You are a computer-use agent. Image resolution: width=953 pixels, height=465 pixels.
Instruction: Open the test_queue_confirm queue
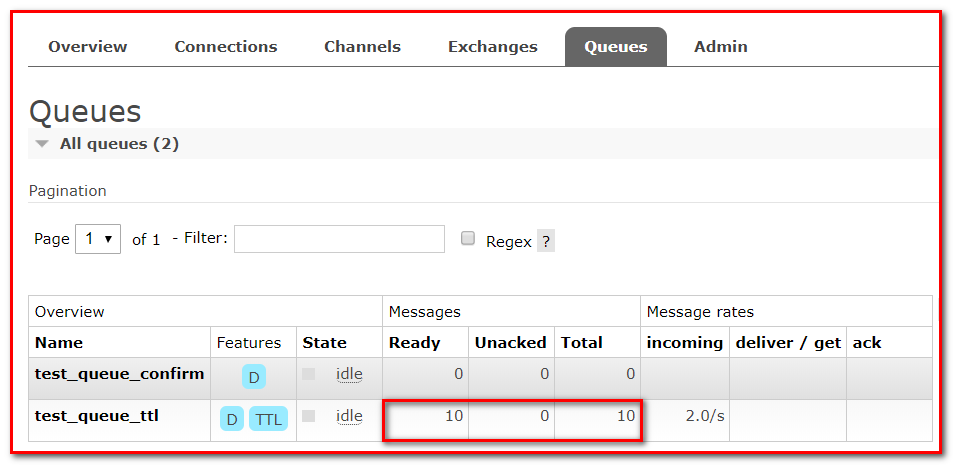pyautogui.click(x=119, y=374)
